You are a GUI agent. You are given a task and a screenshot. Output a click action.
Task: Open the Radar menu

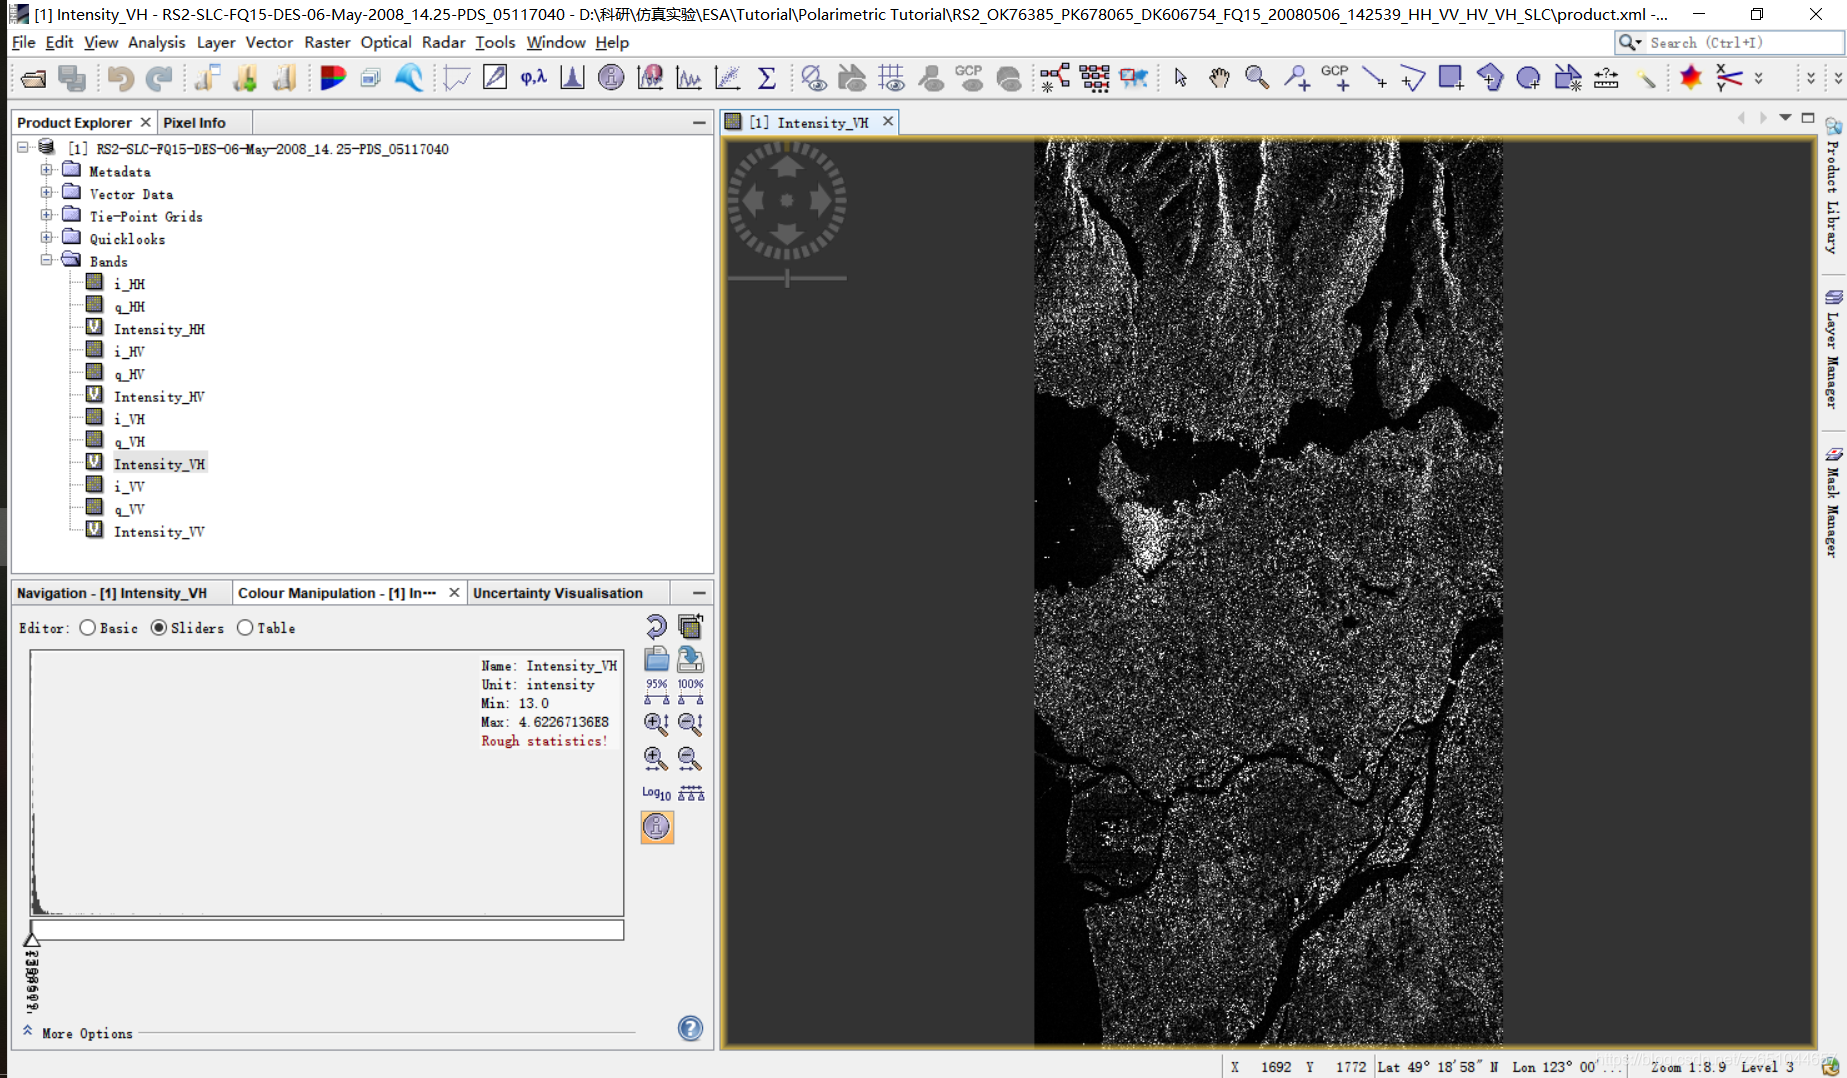[443, 42]
